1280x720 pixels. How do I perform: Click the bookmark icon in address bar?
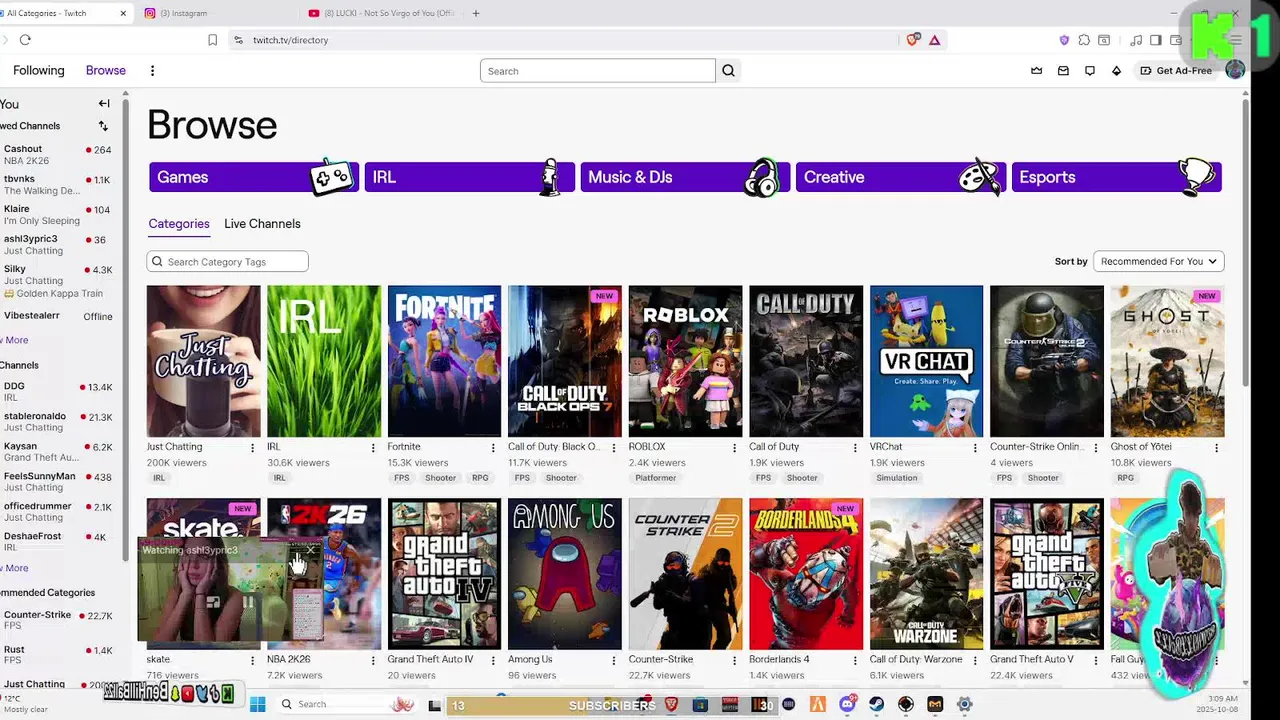click(x=212, y=40)
